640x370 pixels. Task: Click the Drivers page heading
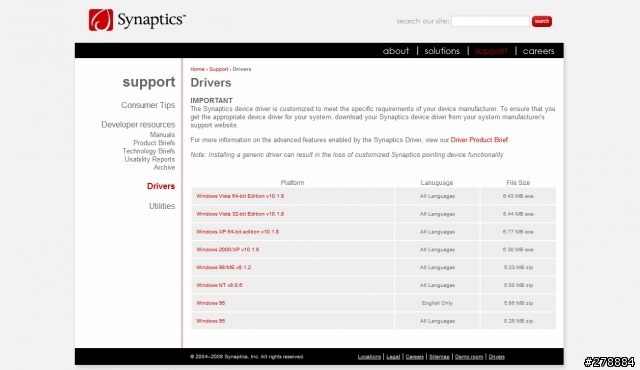pyautogui.click(x=211, y=83)
